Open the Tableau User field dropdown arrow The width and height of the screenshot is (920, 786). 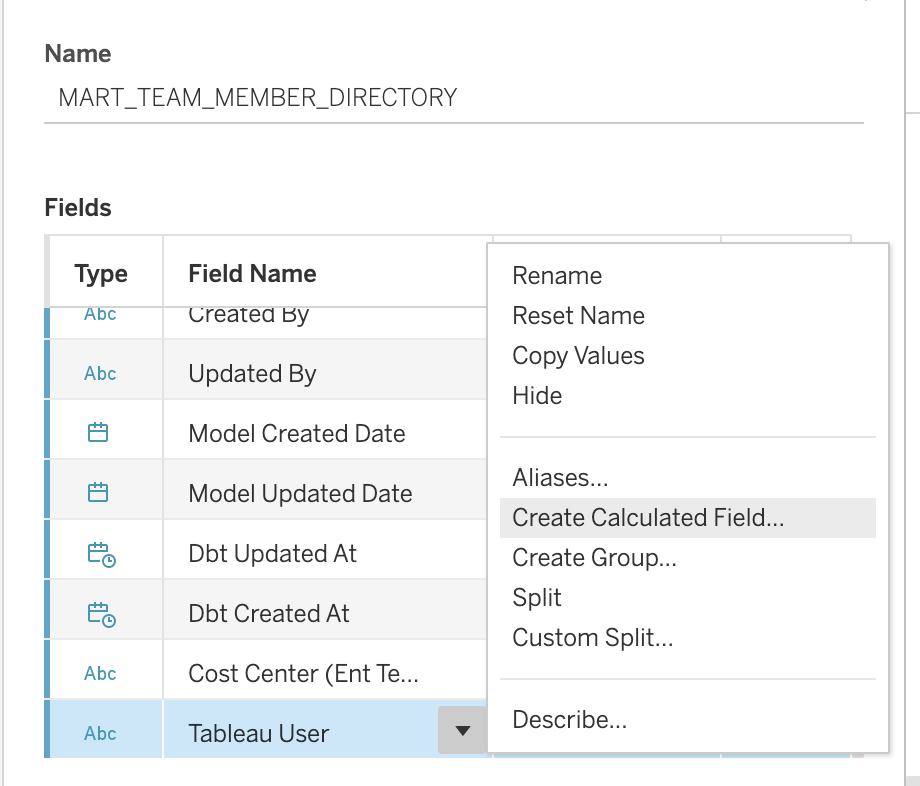(x=462, y=732)
